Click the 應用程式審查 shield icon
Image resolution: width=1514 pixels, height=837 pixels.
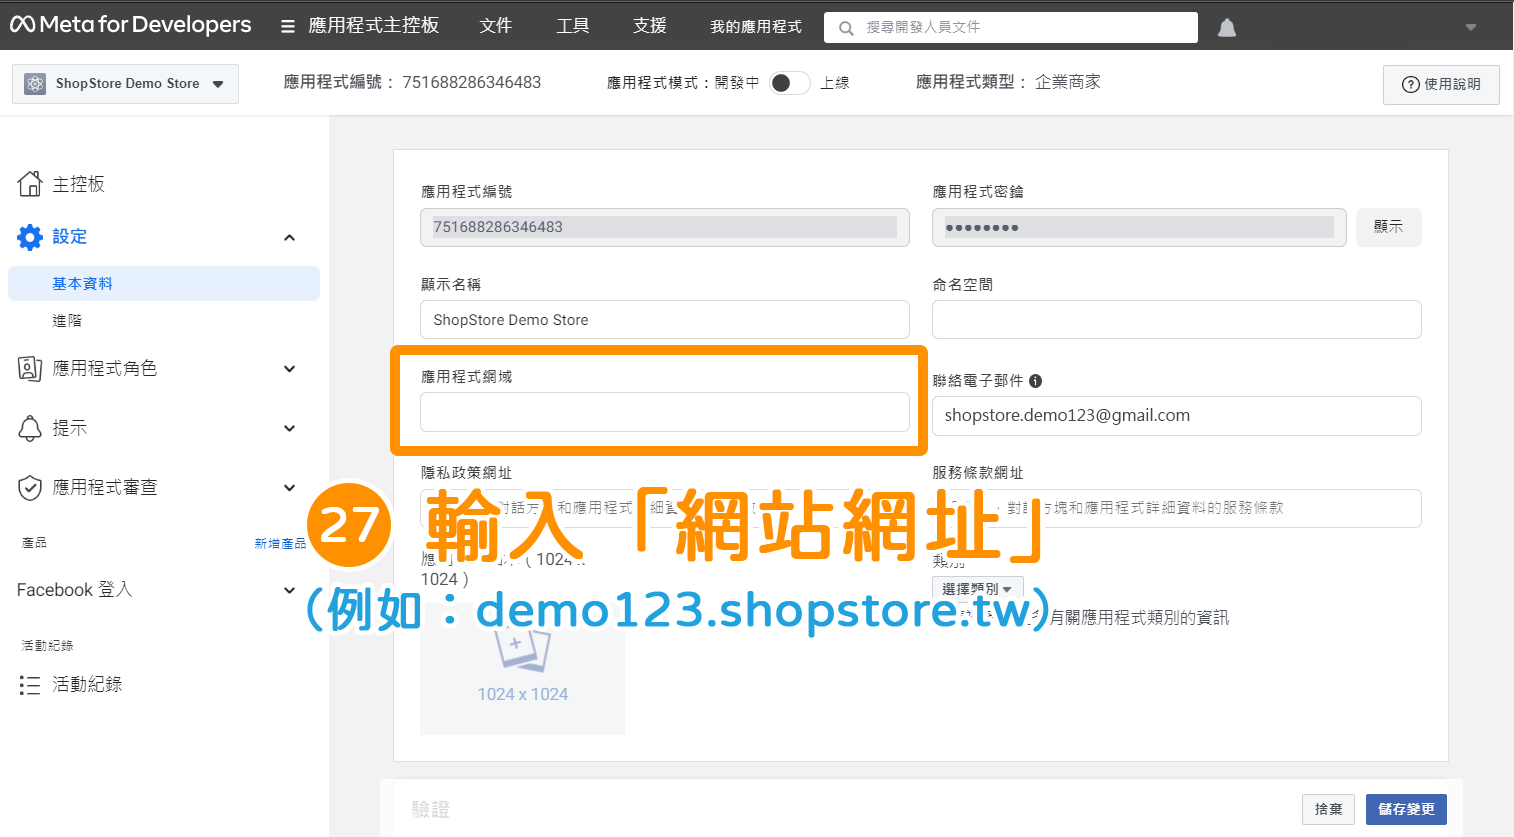pos(30,488)
